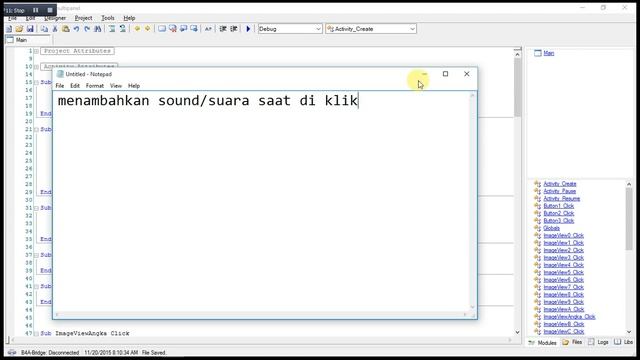Screen dimensions: 640x360
Task: Click the Auto format AF toolbar icon
Action: (x=208, y=29)
